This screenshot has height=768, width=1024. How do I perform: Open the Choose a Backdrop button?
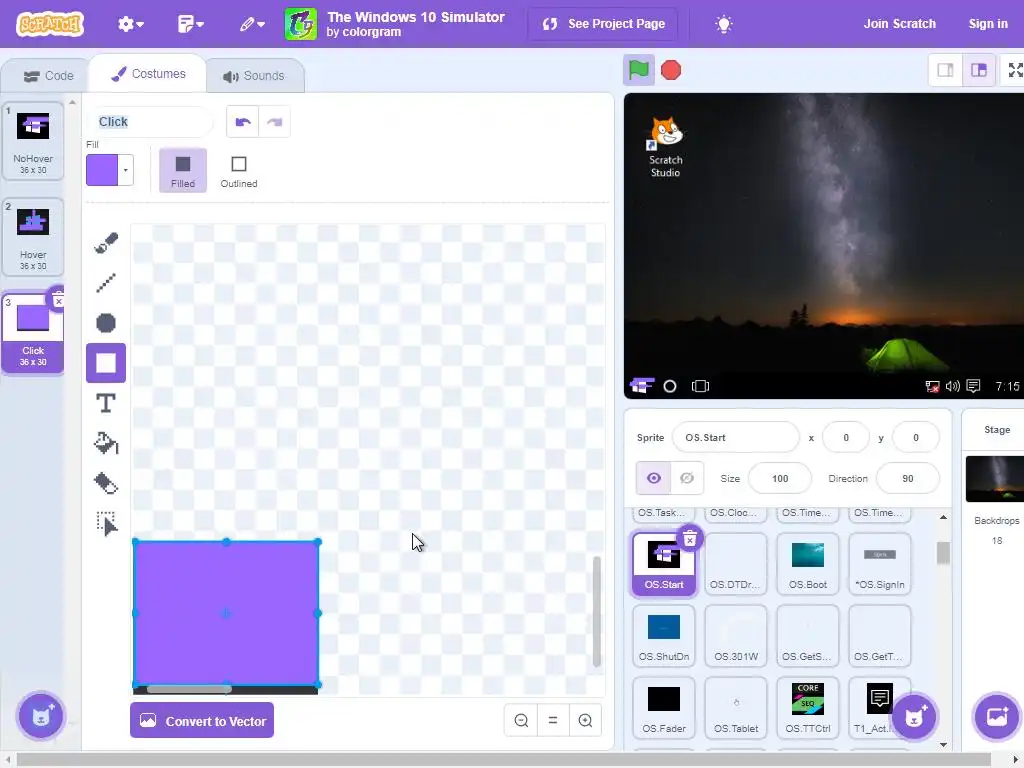(997, 716)
